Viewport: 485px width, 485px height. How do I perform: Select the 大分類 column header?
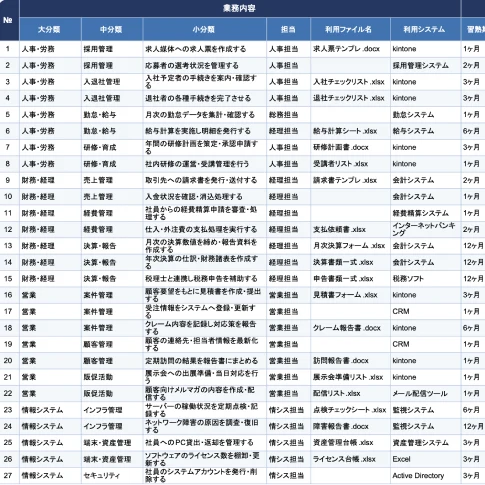point(50,29)
